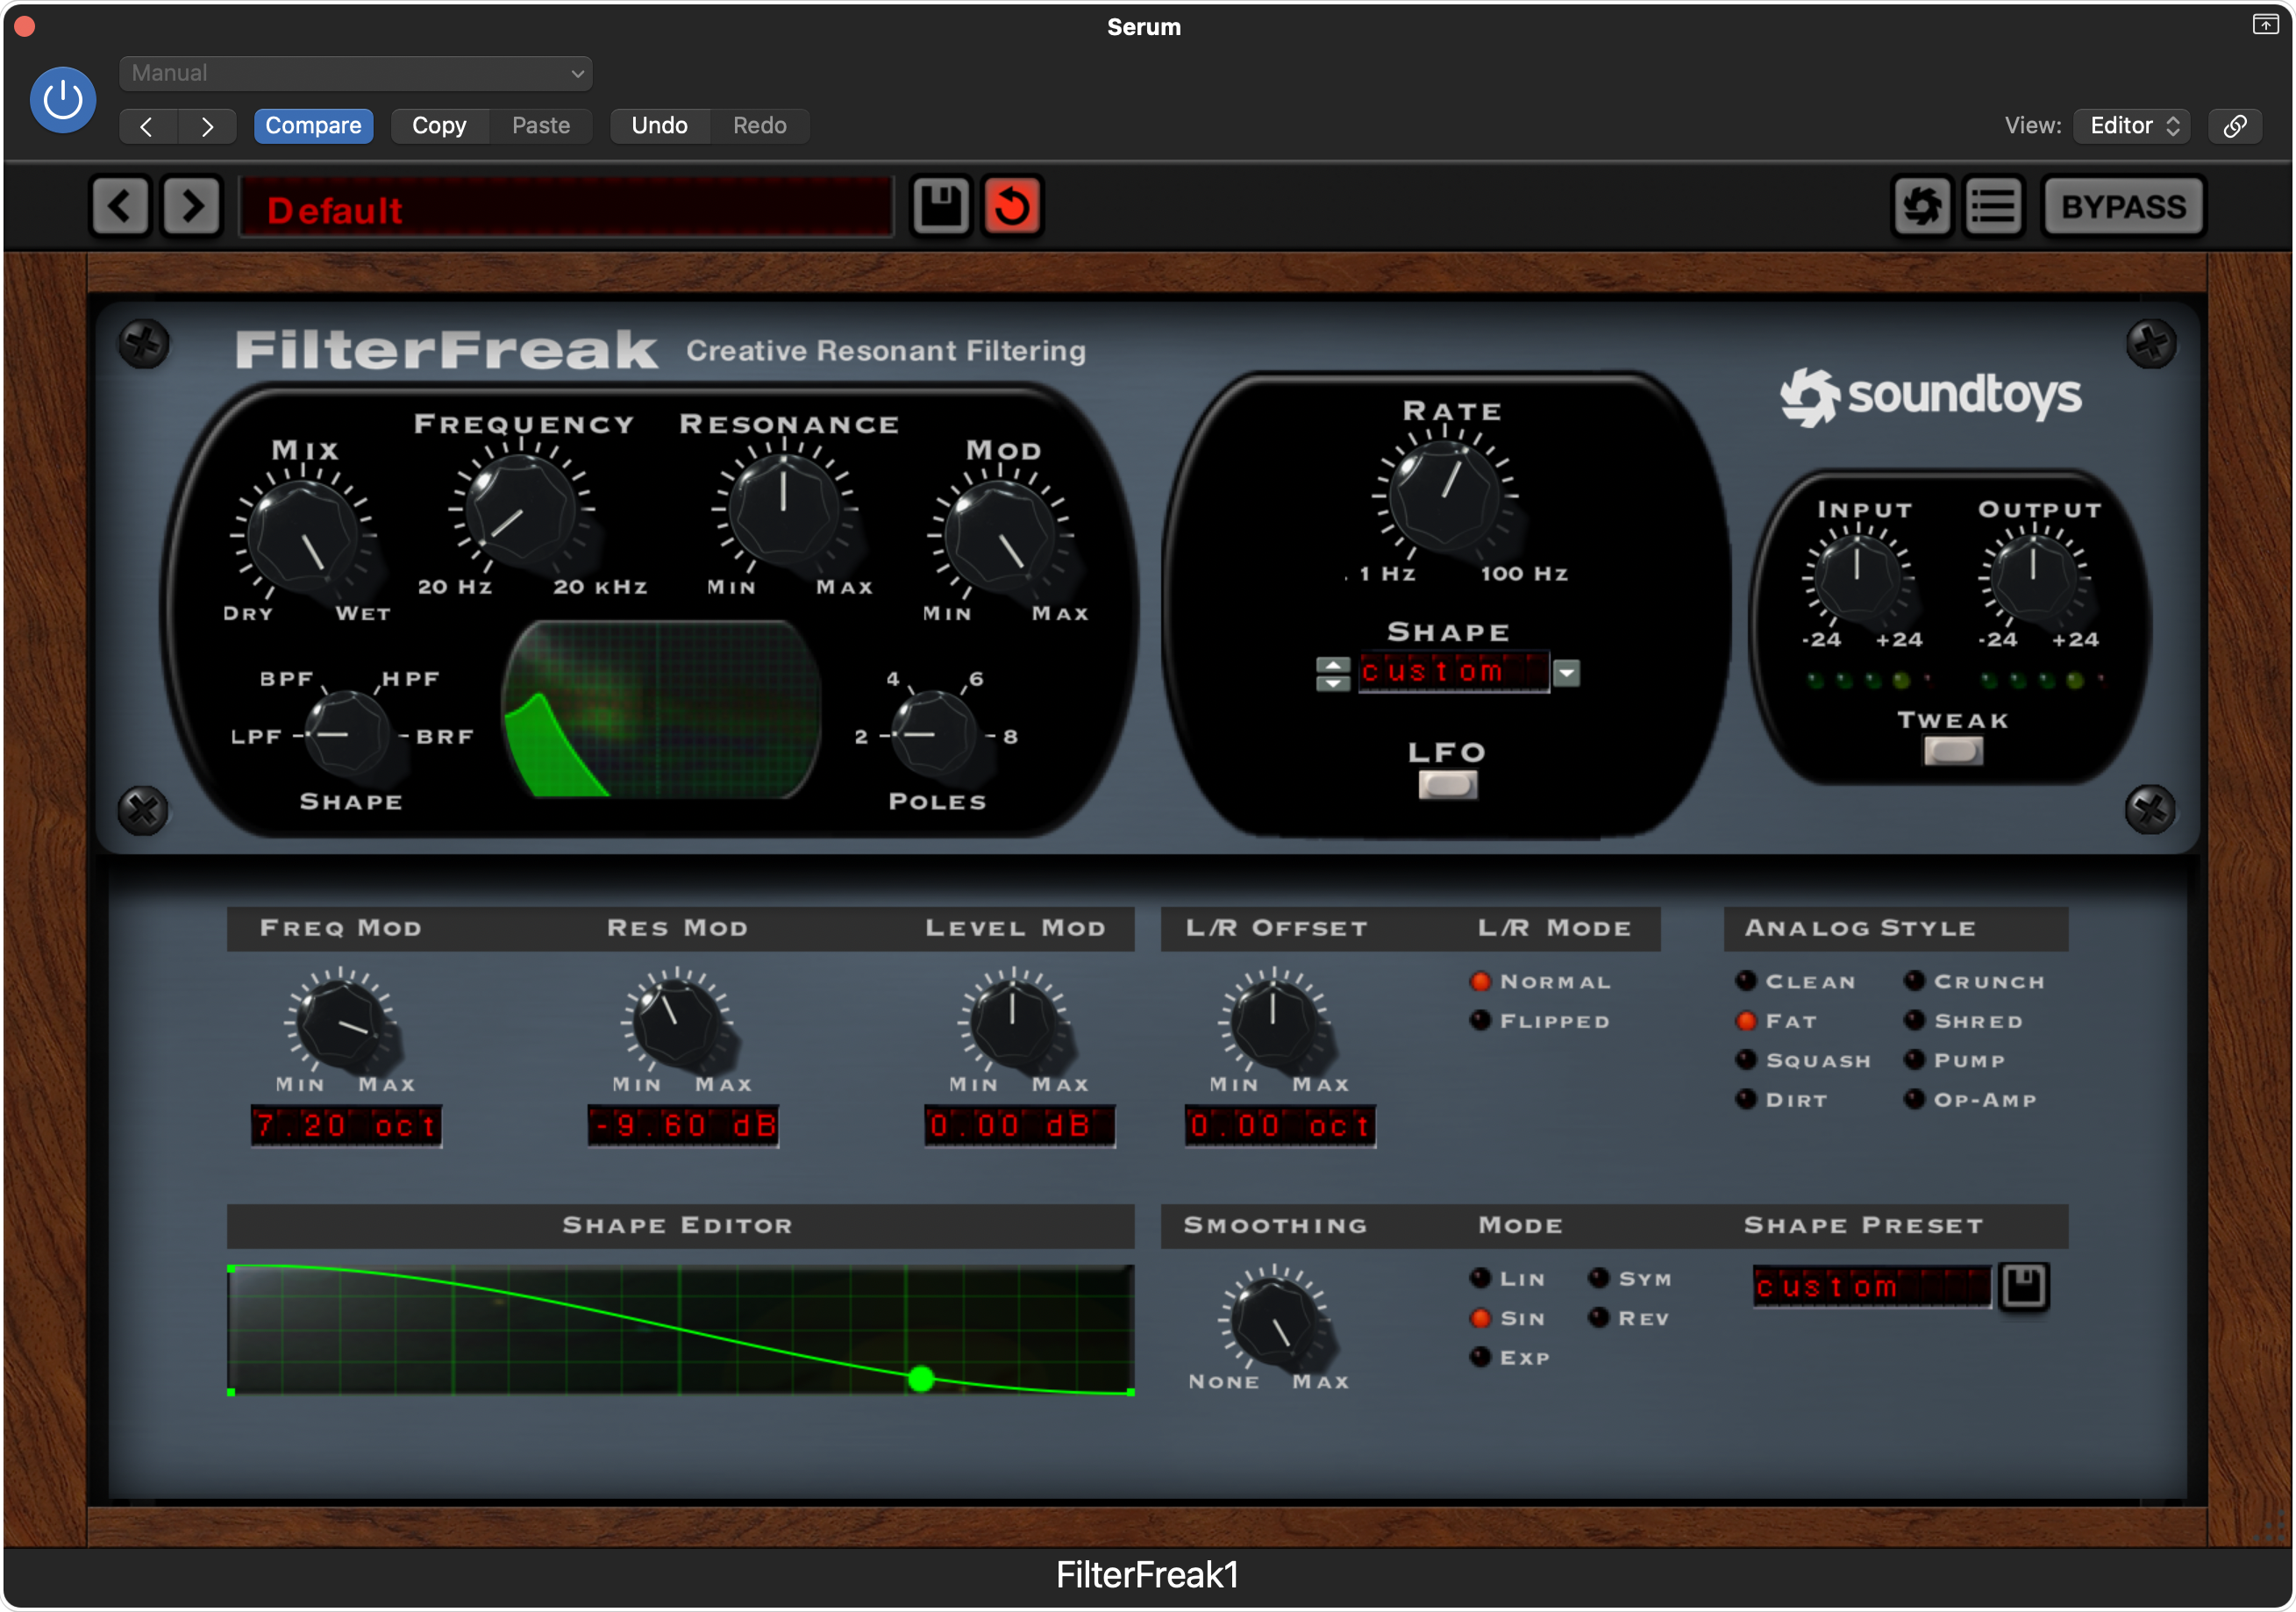Select Crunch analog style
2296x1612 pixels.
pyautogui.click(x=1914, y=982)
